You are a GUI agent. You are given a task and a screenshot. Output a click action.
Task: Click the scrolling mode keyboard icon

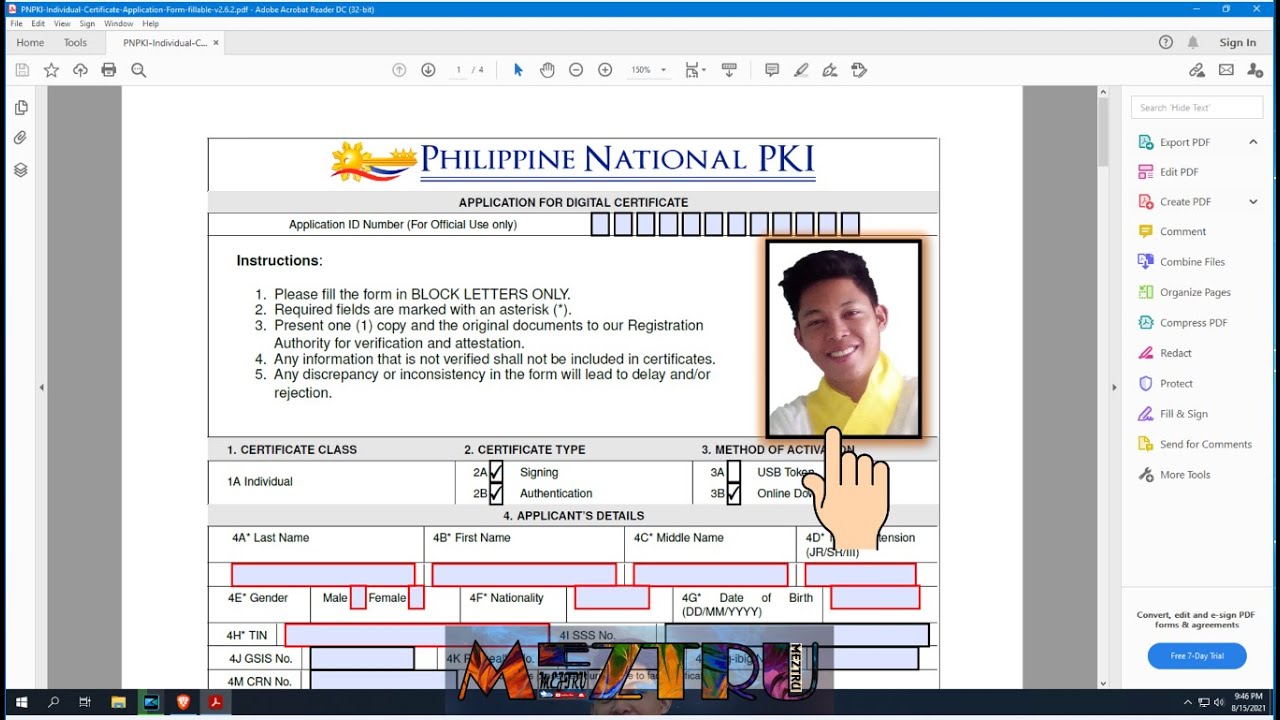coord(729,70)
